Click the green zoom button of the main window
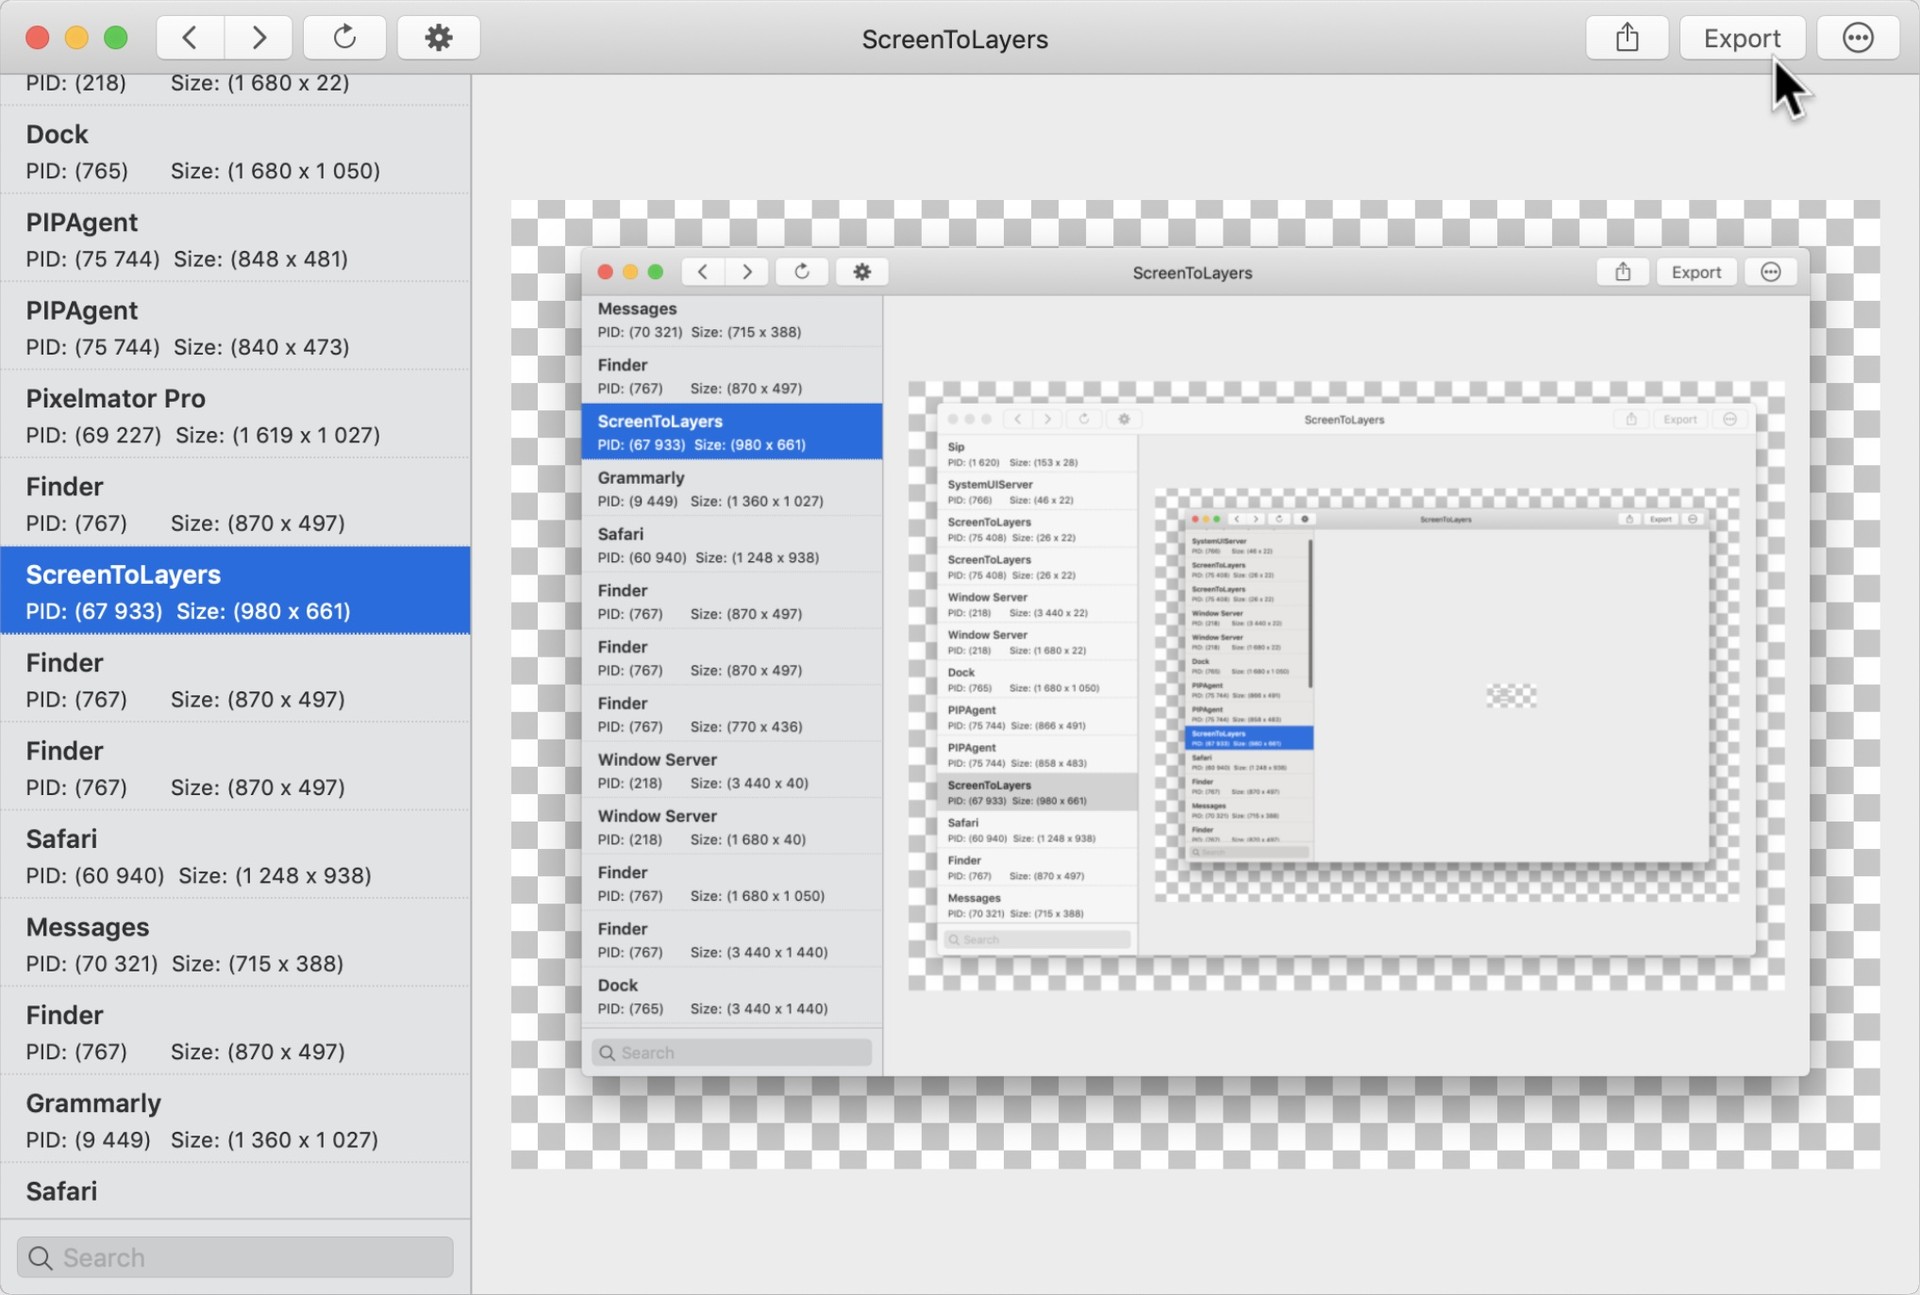1920x1295 pixels. 116,38
